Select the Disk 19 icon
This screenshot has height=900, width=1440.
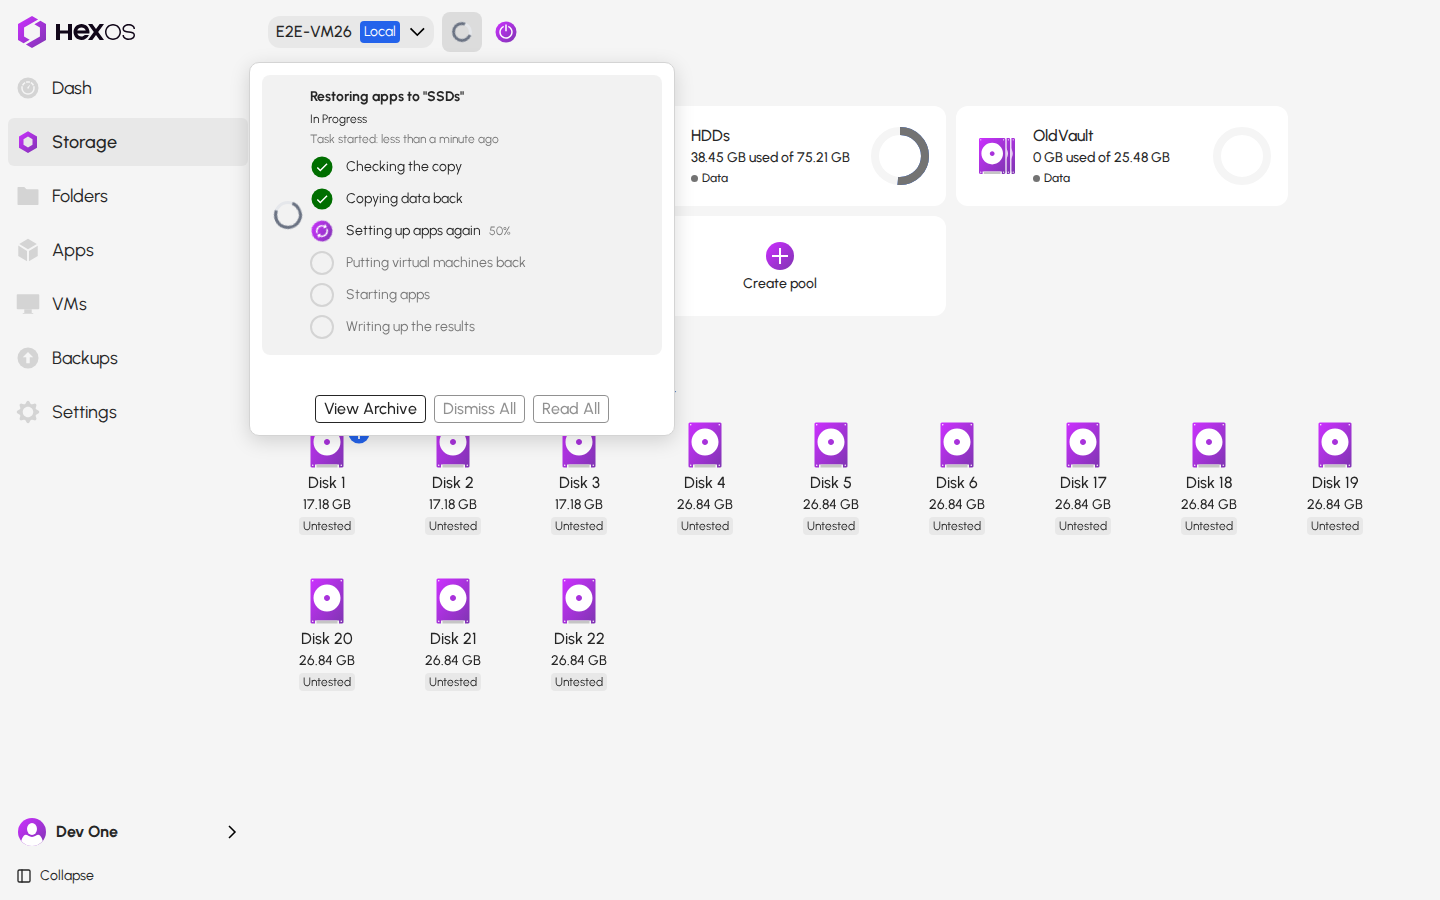[x=1335, y=445]
